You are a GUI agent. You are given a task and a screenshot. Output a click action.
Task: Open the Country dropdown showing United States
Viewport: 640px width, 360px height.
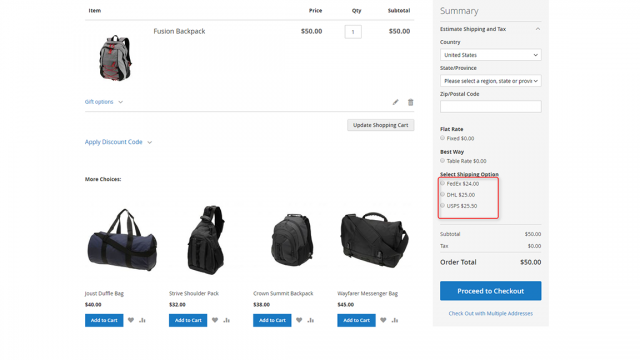point(491,55)
